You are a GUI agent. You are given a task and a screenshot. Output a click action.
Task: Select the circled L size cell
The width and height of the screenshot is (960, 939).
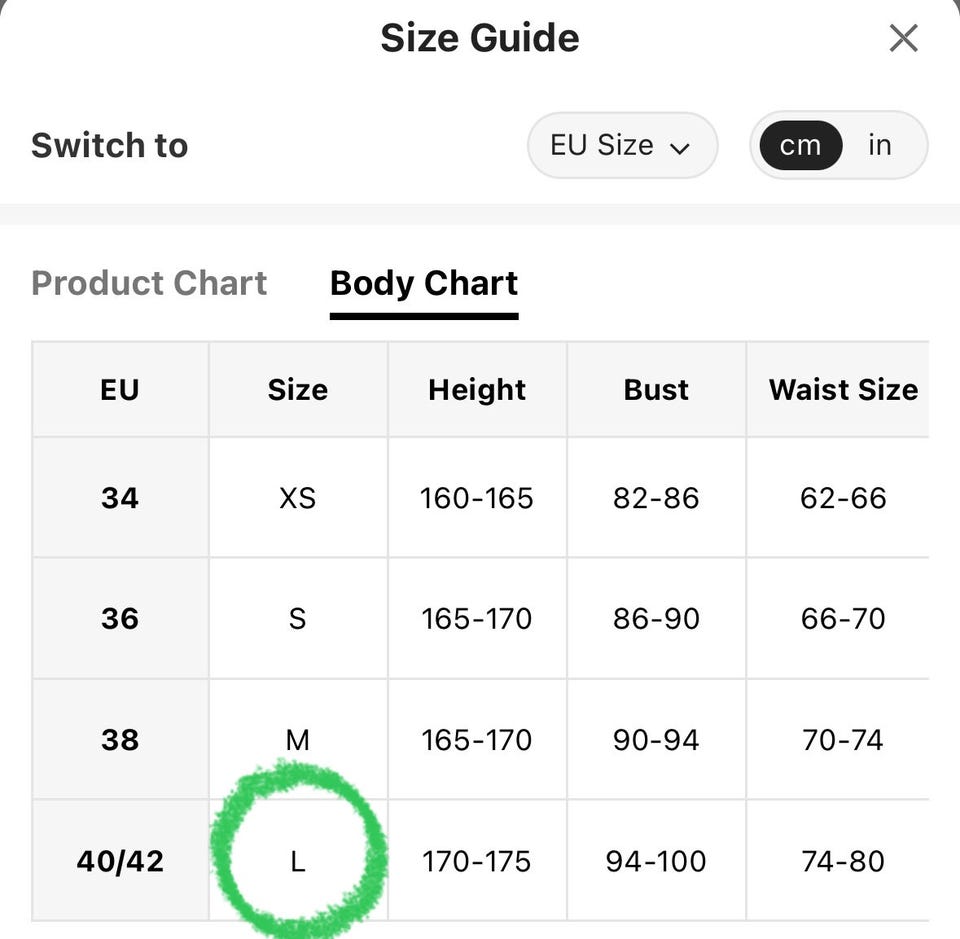coord(298,861)
